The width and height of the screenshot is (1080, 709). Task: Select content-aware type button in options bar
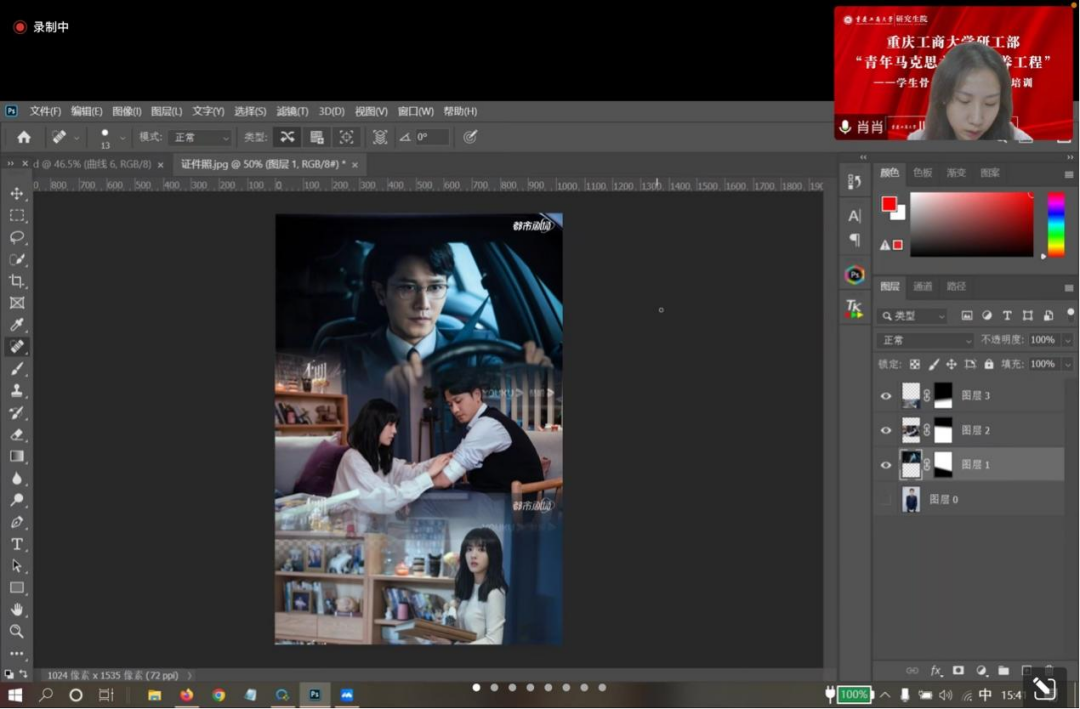click(287, 137)
